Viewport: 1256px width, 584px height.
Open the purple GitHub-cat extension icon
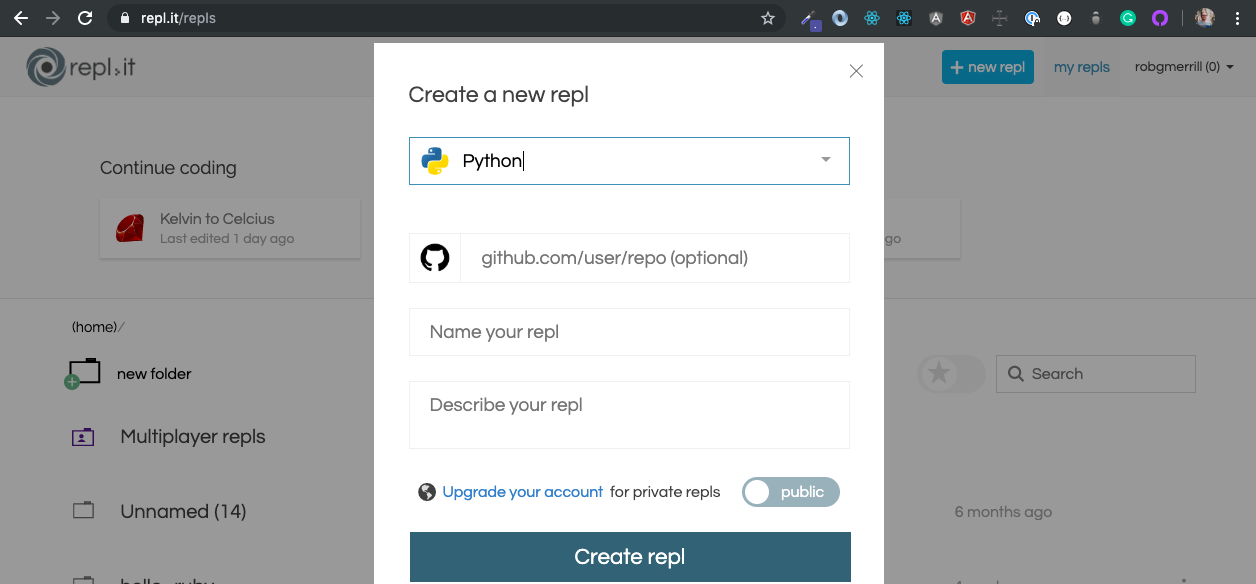pyautogui.click(x=1160, y=18)
